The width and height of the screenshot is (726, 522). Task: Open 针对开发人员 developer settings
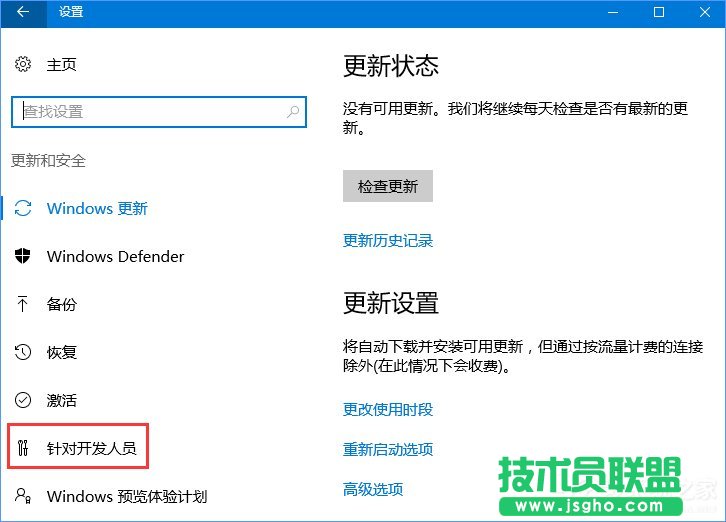click(91, 448)
